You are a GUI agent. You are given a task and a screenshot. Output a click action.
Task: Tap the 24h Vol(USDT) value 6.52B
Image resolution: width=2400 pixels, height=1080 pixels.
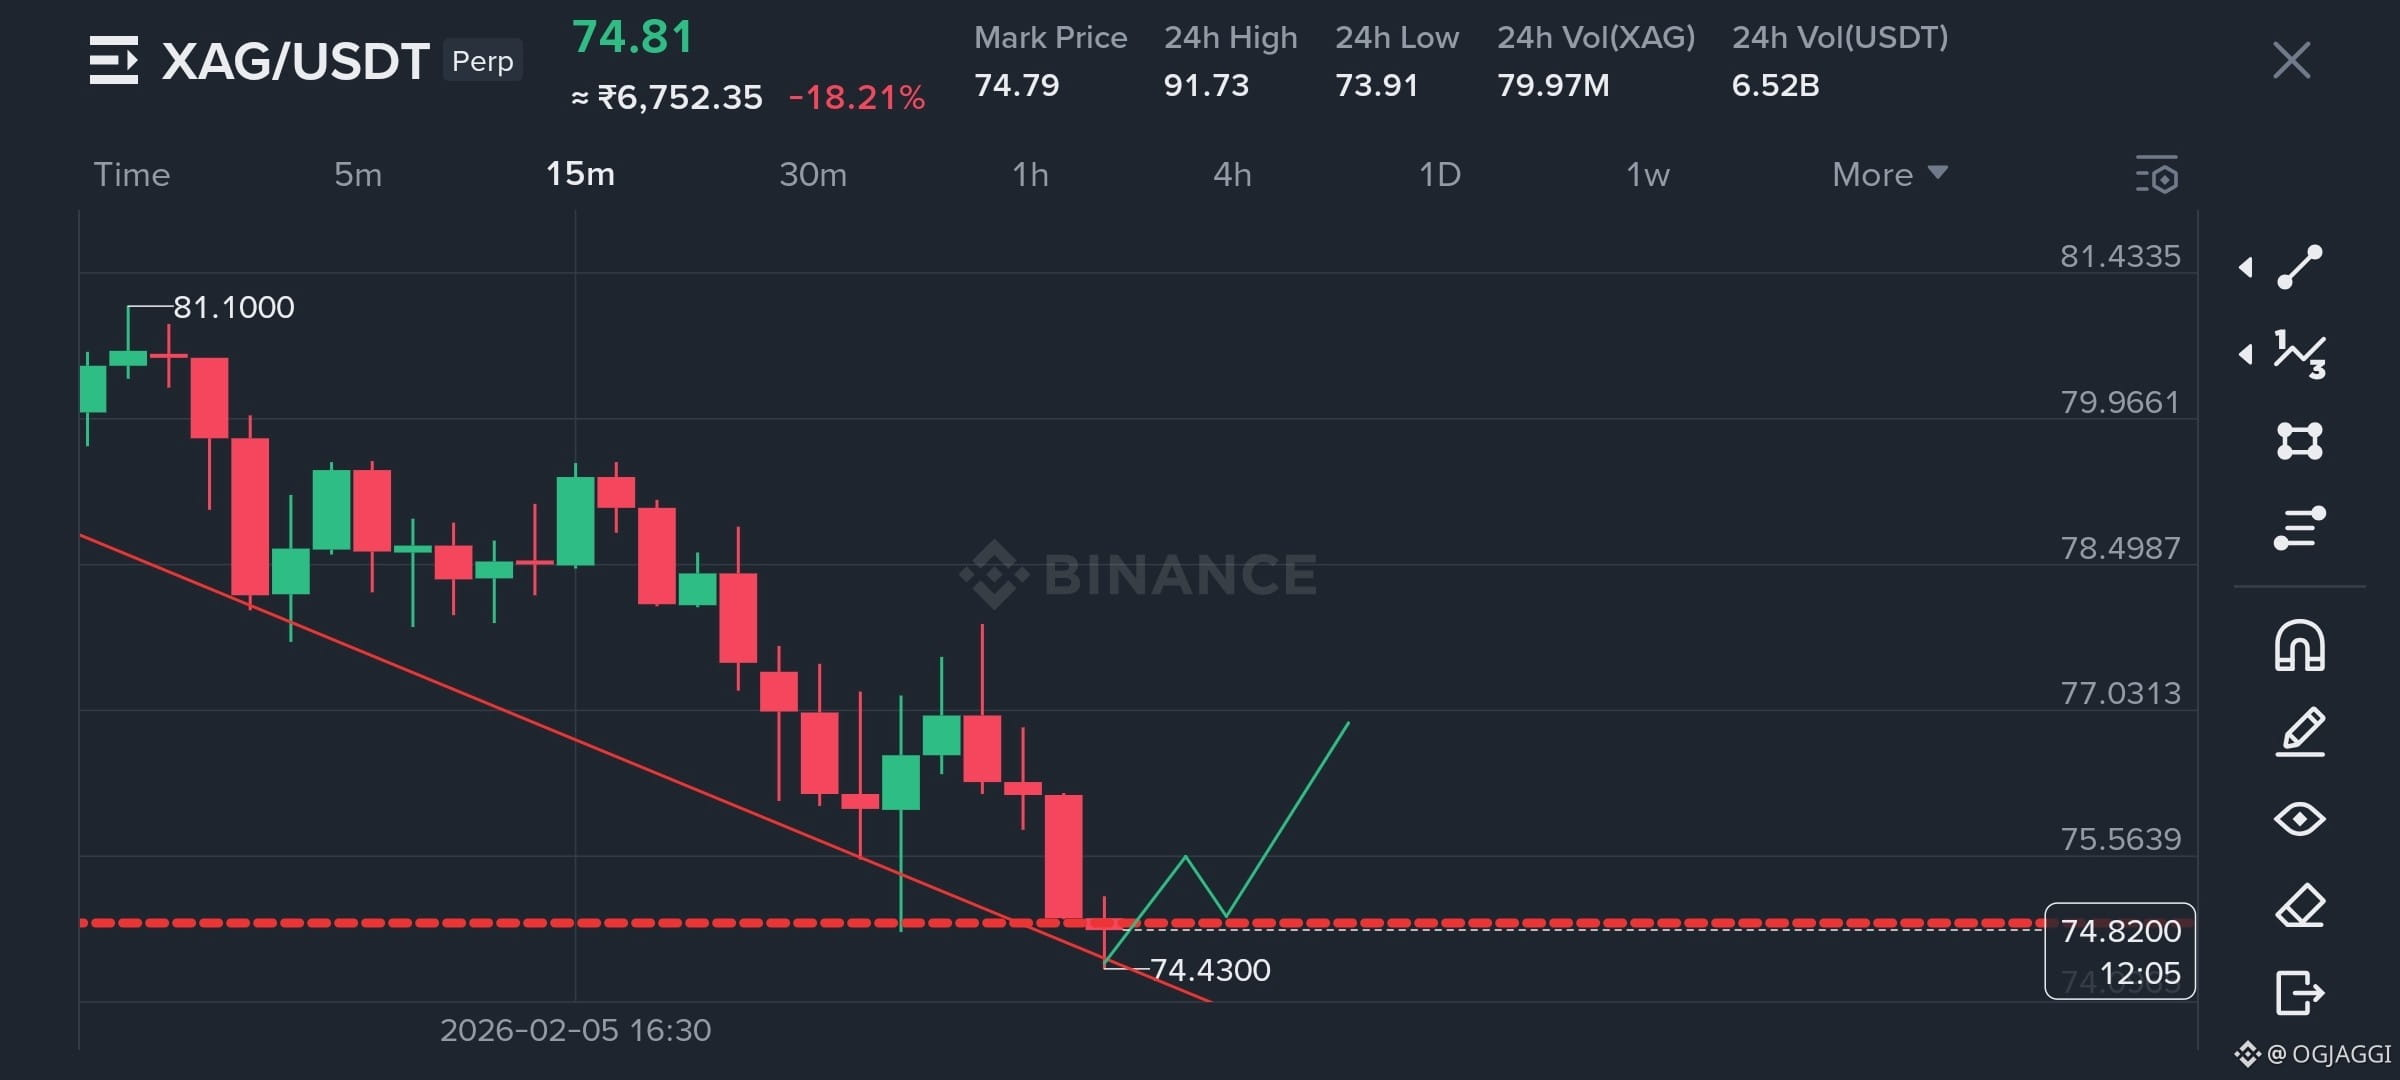[x=1775, y=85]
